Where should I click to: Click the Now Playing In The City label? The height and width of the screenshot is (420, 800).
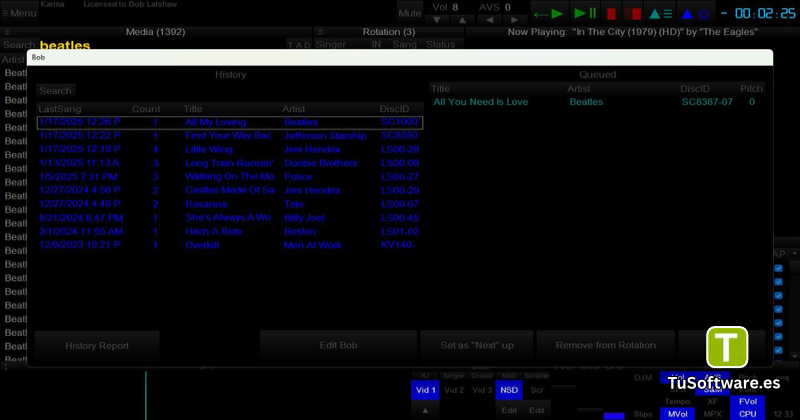633,32
